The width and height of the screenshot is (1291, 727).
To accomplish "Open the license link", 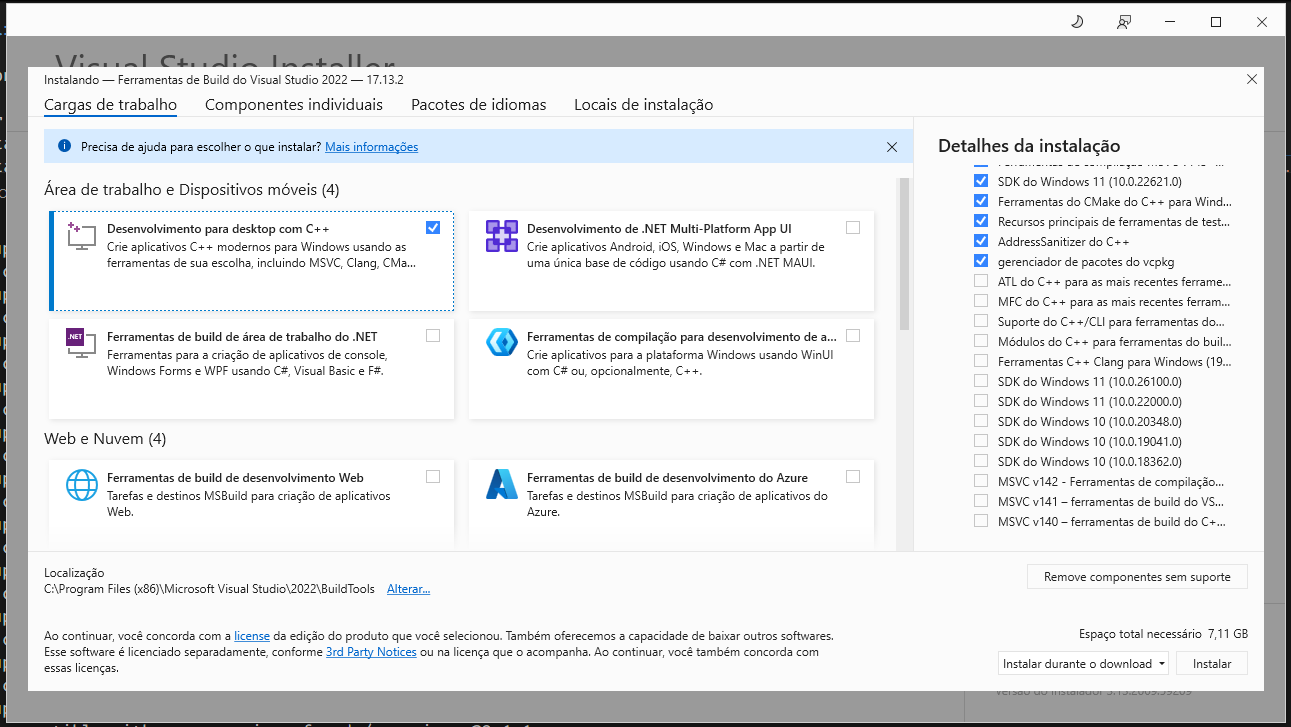I will tap(252, 635).
